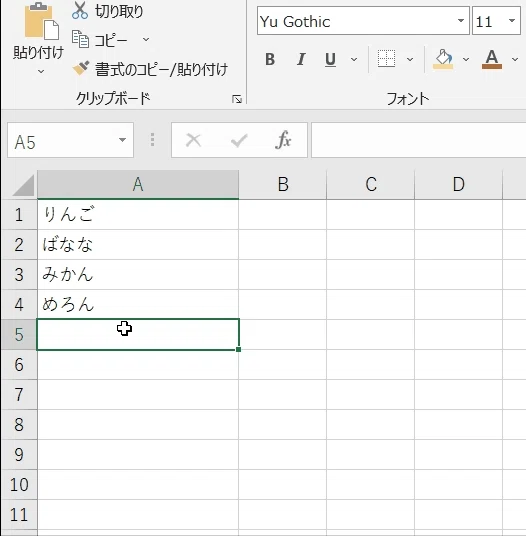The width and height of the screenshot is (526, 536).
Task: Toggle italic formatting
Action: coord(301,59)
